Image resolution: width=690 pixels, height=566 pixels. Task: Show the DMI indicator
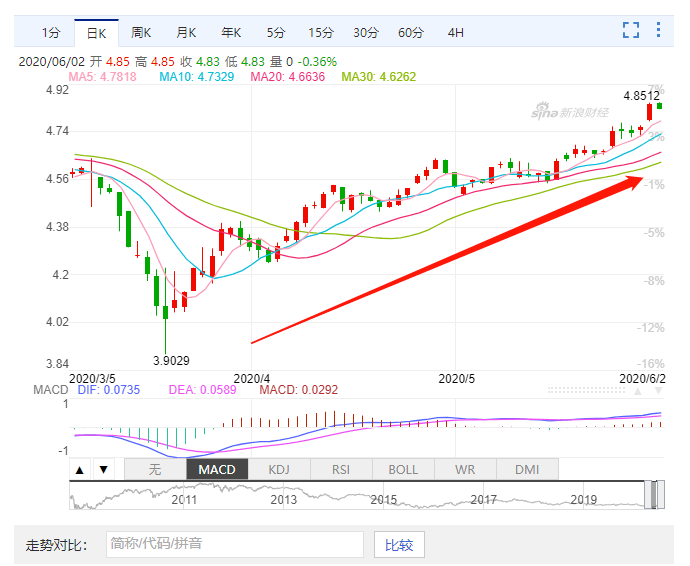point(527,470)
